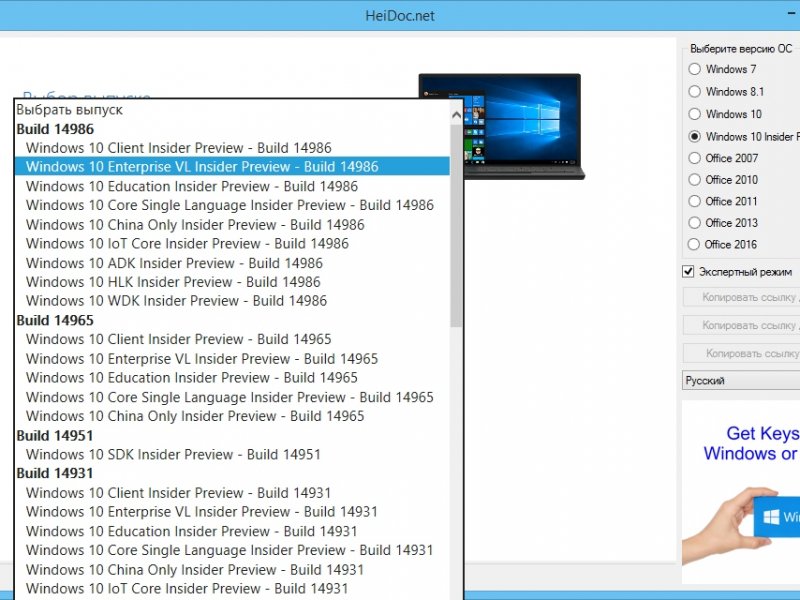The image size is (800, 600).
Task: Choose Windows 10 Client Insider Preview Build 14931
Action: (x=232, y=493)
